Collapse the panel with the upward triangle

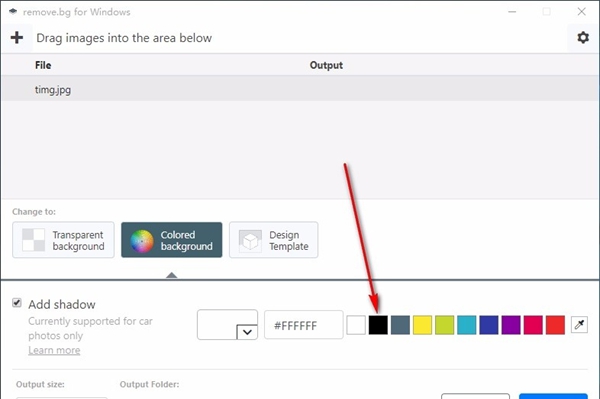171,275
